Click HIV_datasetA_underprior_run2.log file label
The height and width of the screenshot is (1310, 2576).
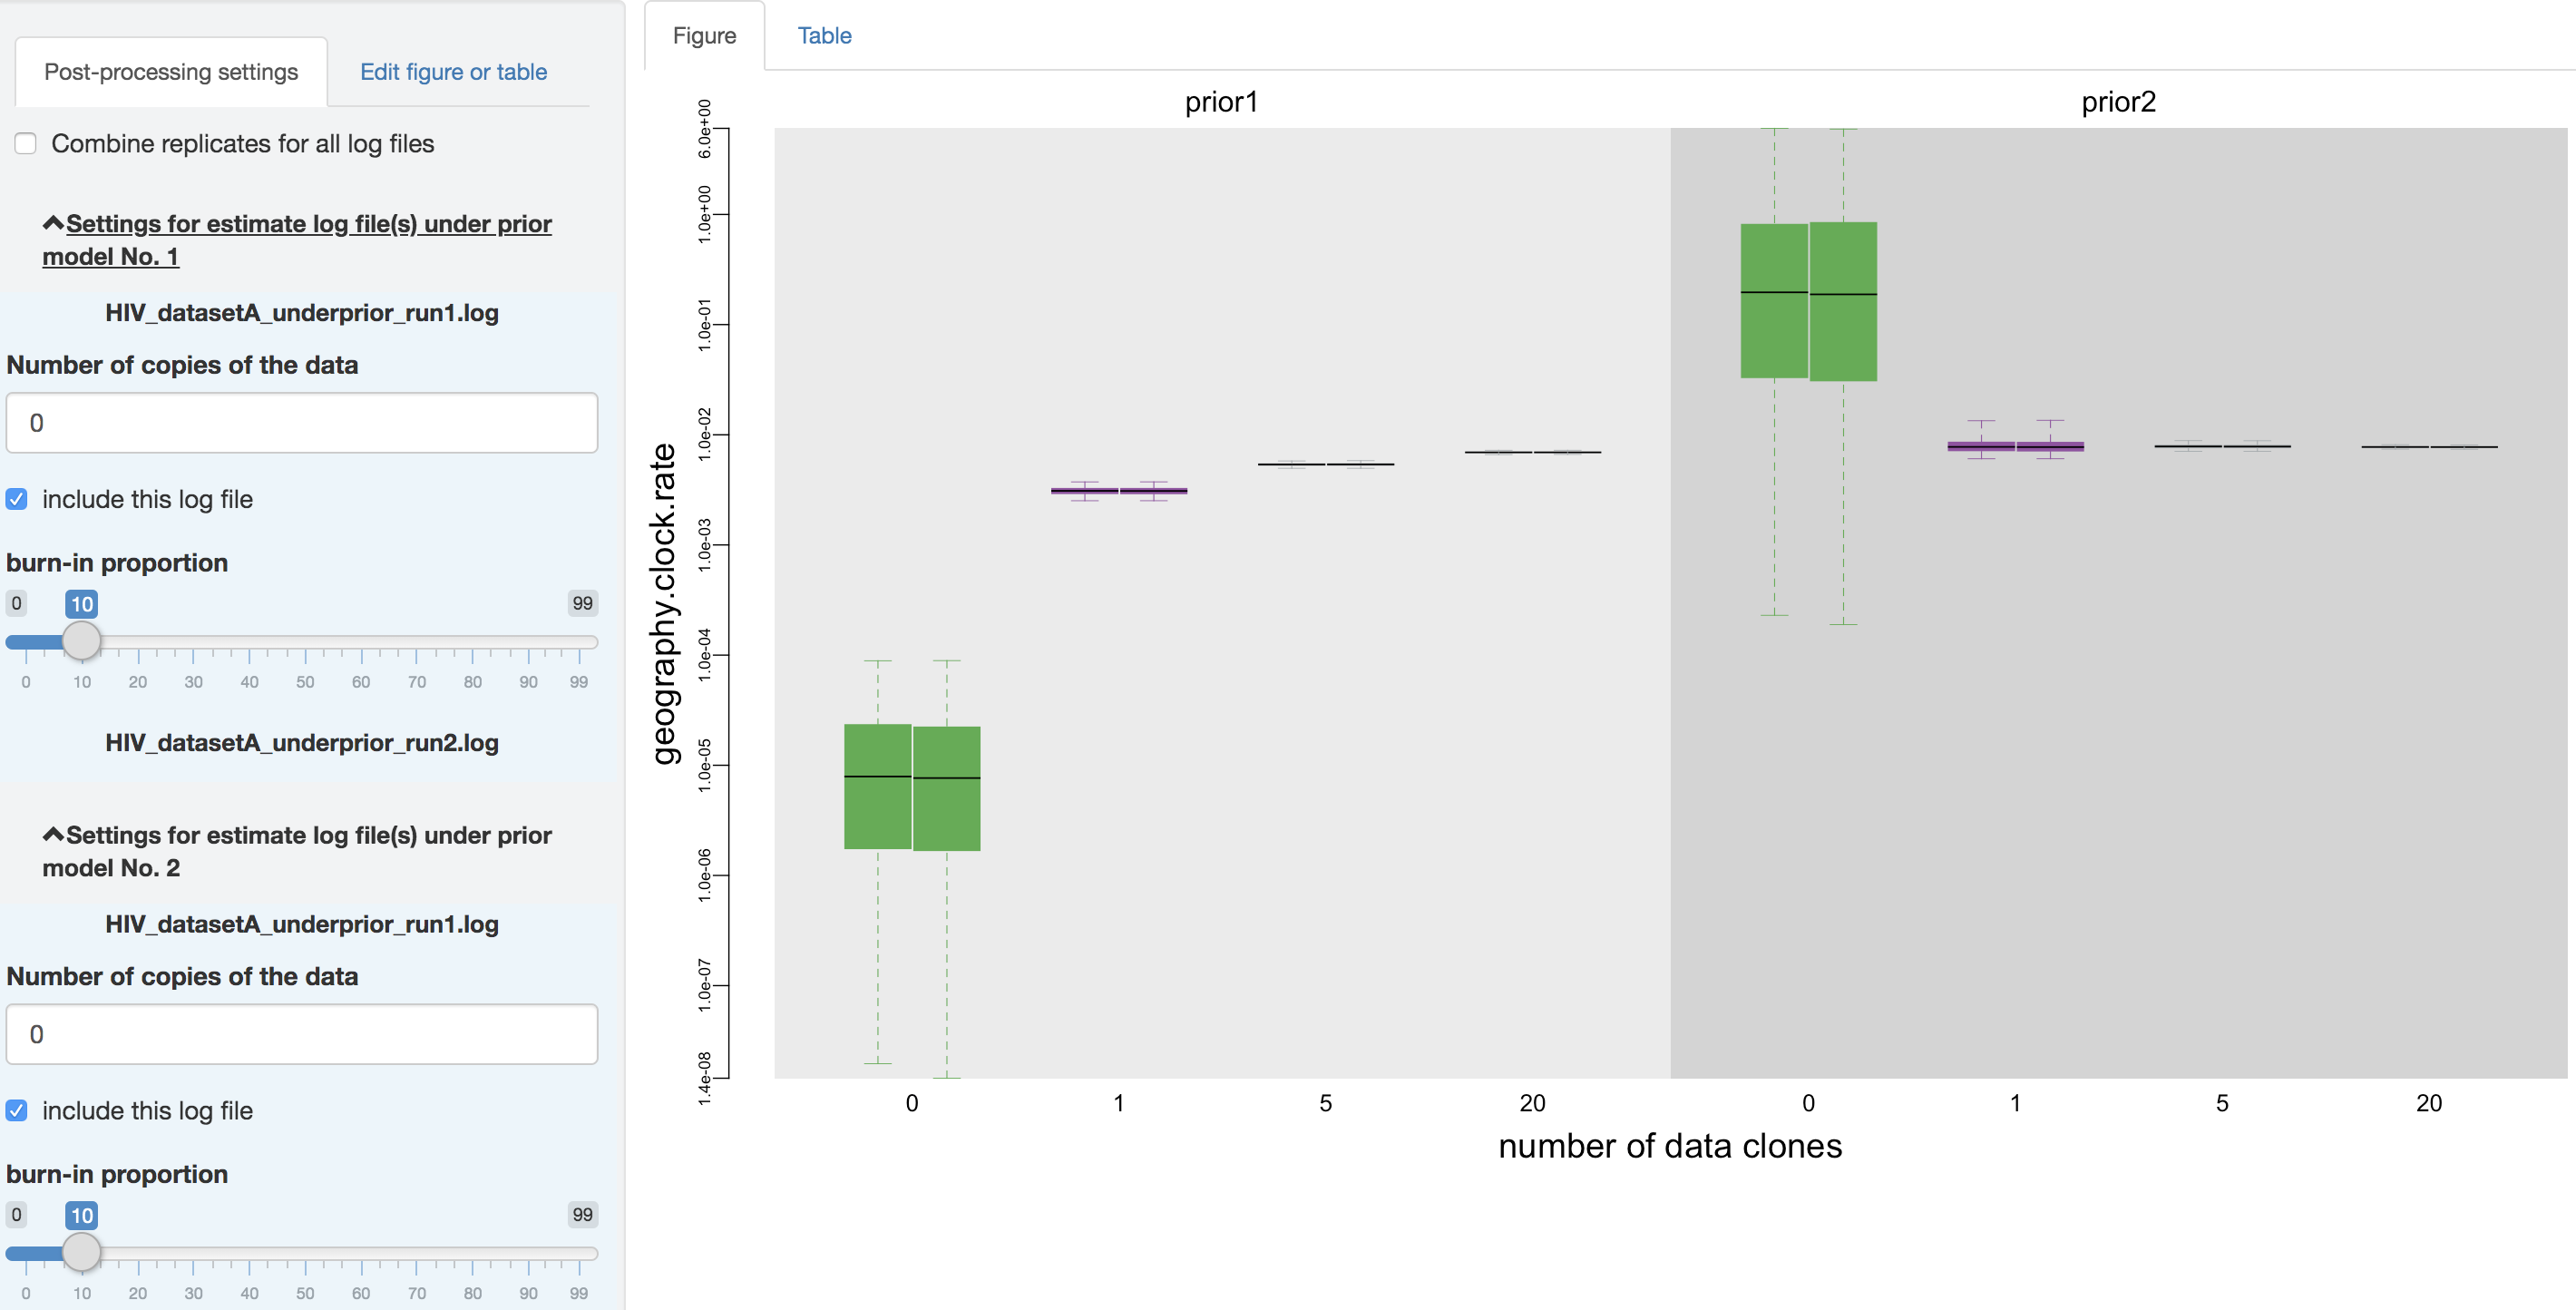[x=302, y=743]
